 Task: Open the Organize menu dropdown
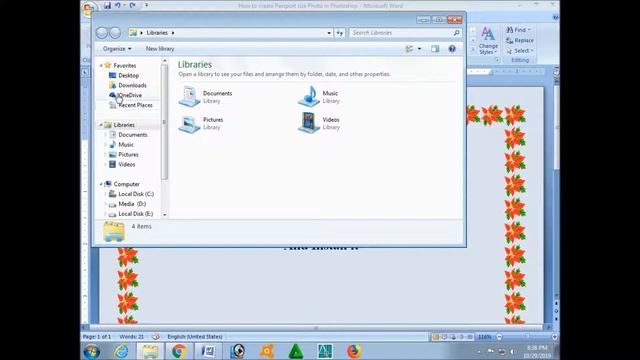(117, 49)
